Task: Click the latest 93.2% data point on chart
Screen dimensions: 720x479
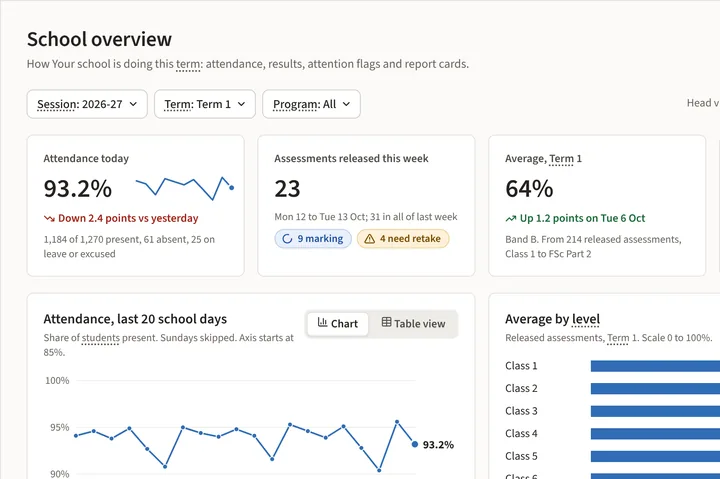Action: click(x=415, y=444)
